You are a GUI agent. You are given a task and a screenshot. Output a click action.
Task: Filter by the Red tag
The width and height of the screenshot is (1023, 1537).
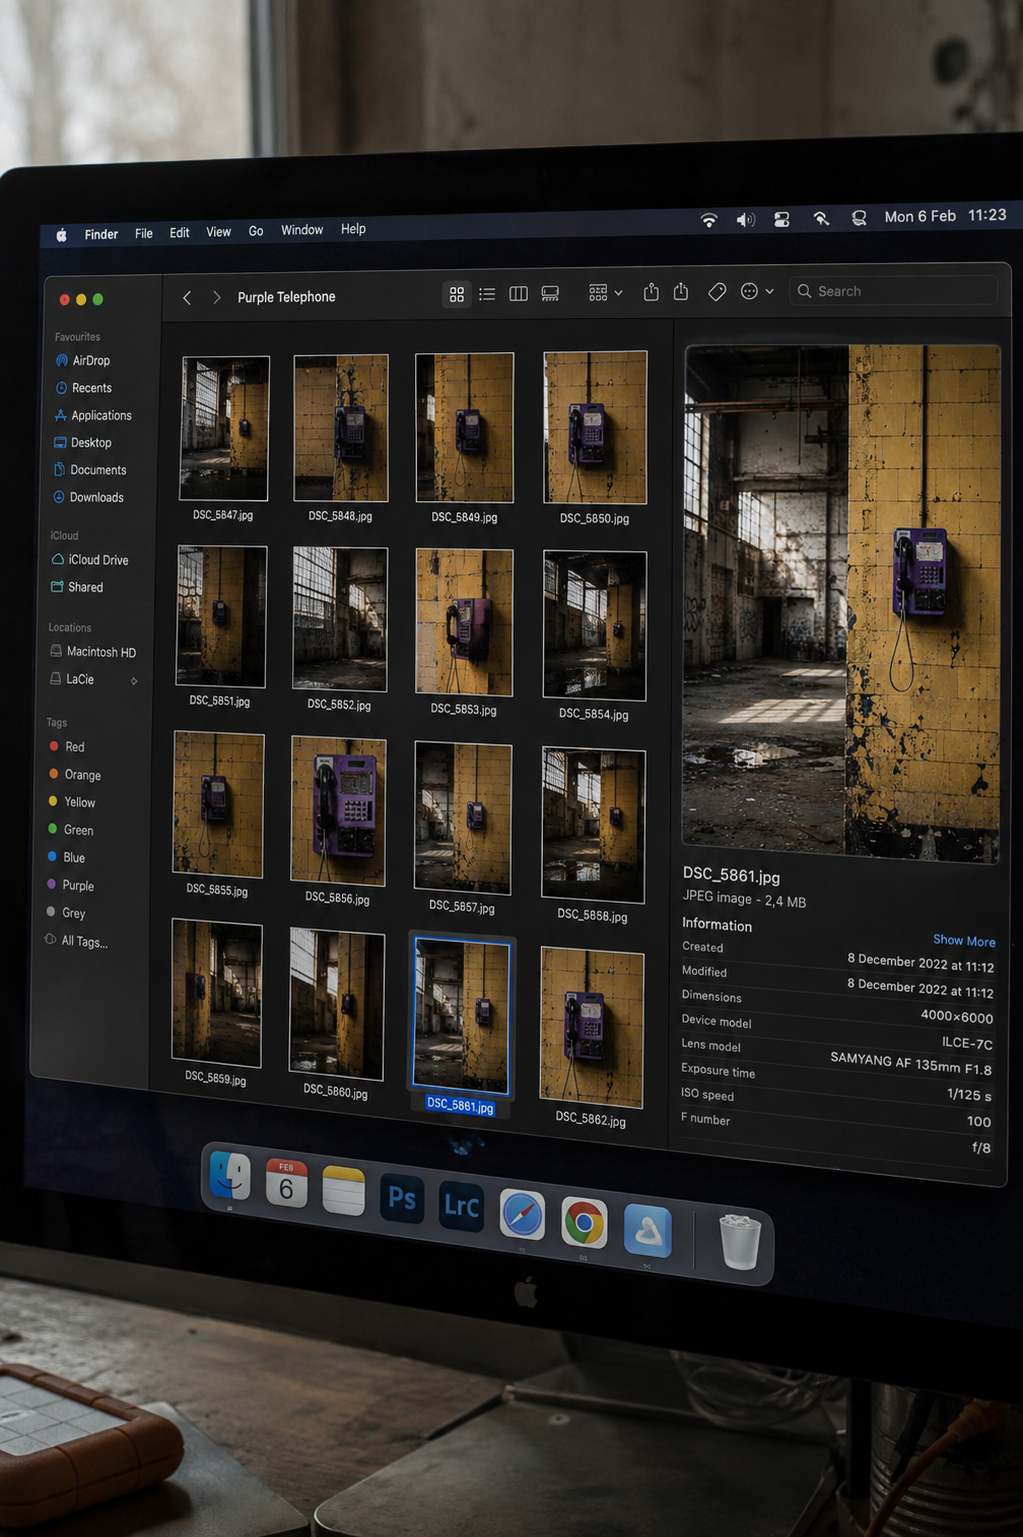point(66,747)
